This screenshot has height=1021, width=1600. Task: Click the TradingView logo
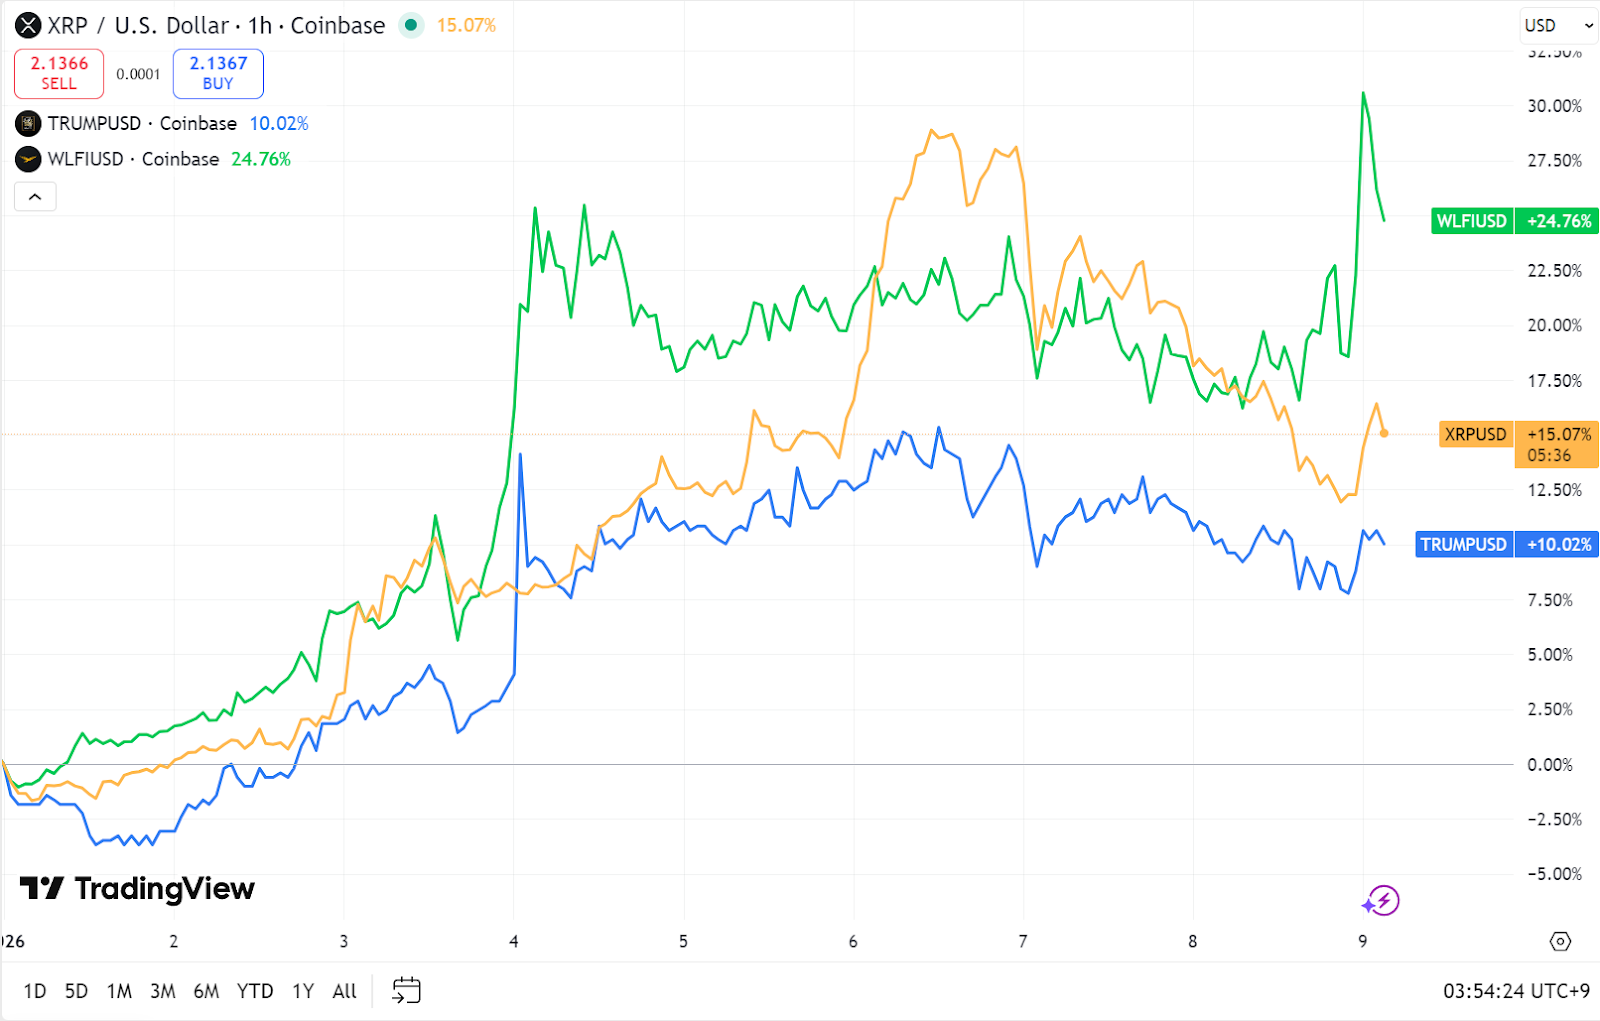pyautogui.click(x=138, y=888)
